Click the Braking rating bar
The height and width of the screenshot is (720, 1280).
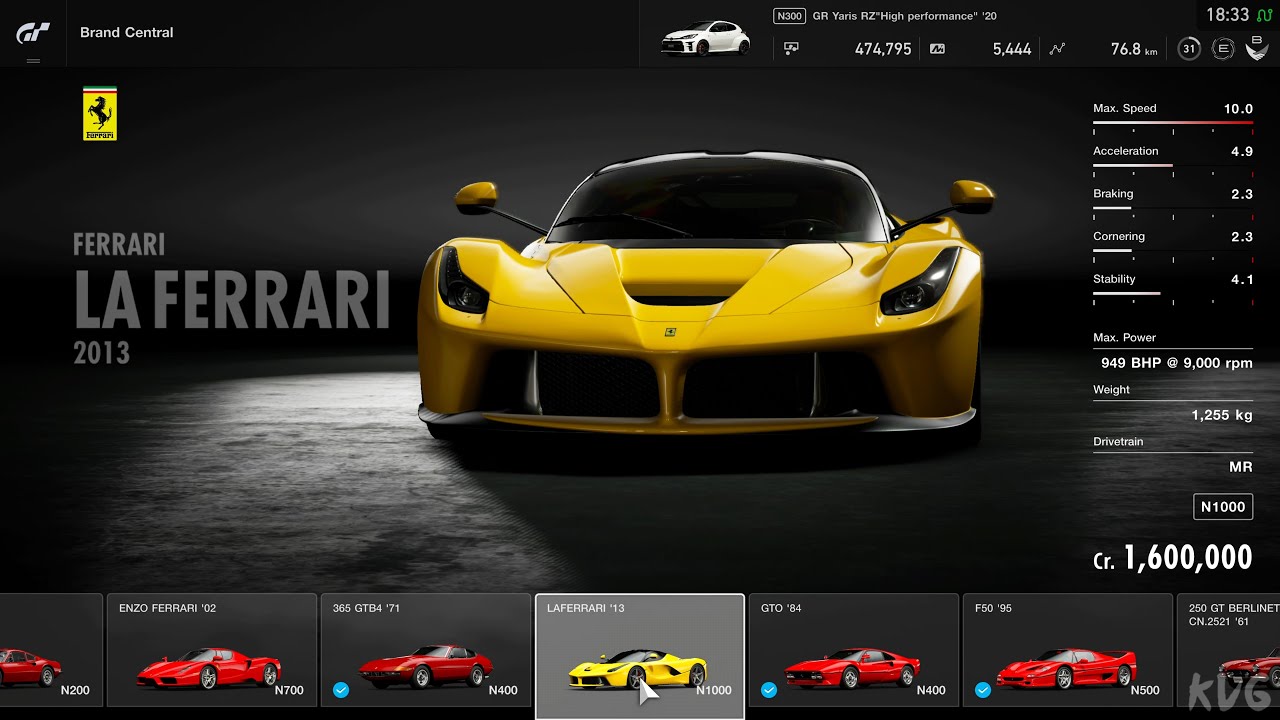click(x=1173, y=209)
